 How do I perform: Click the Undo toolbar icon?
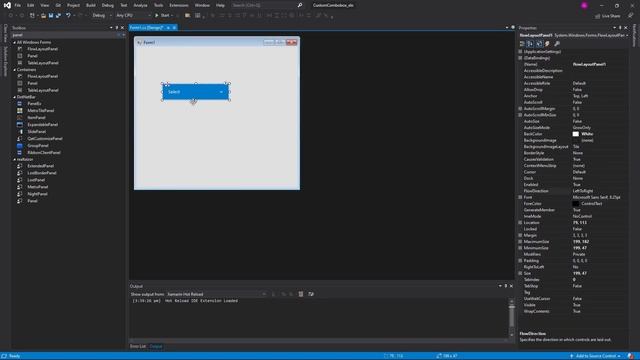pyautogui.click(x=68, y=16)
